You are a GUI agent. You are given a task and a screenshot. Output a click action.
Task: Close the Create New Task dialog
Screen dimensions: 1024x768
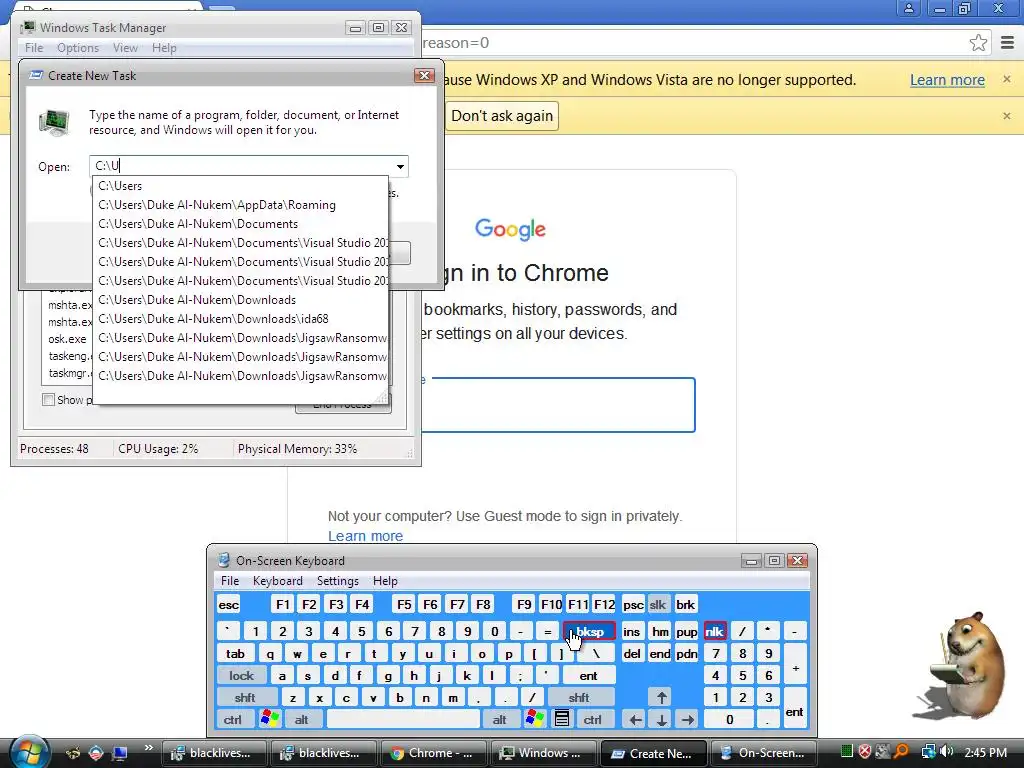pos(424,76)
